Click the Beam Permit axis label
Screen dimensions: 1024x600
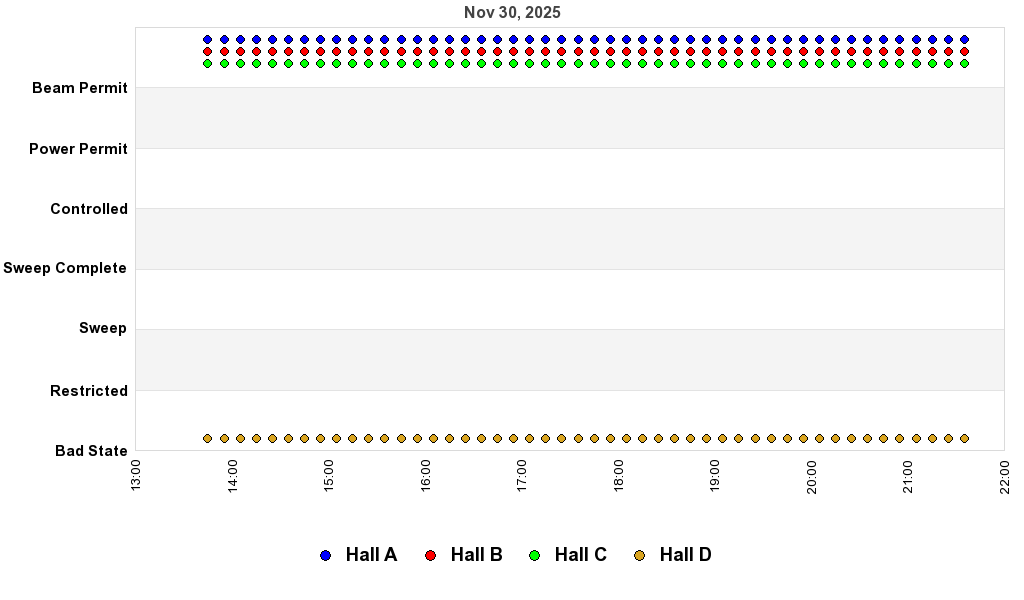click(x=80, y=88)
